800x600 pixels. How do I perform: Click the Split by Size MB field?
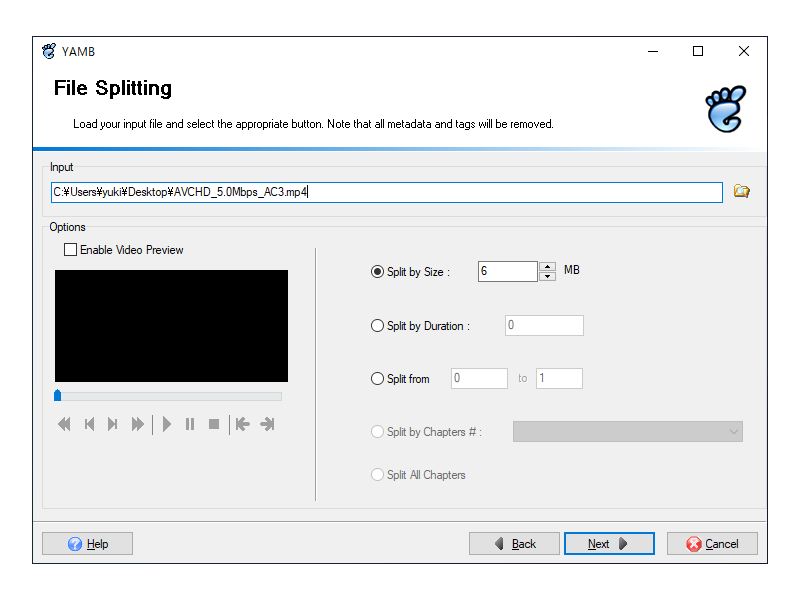[x=508, y=271]
